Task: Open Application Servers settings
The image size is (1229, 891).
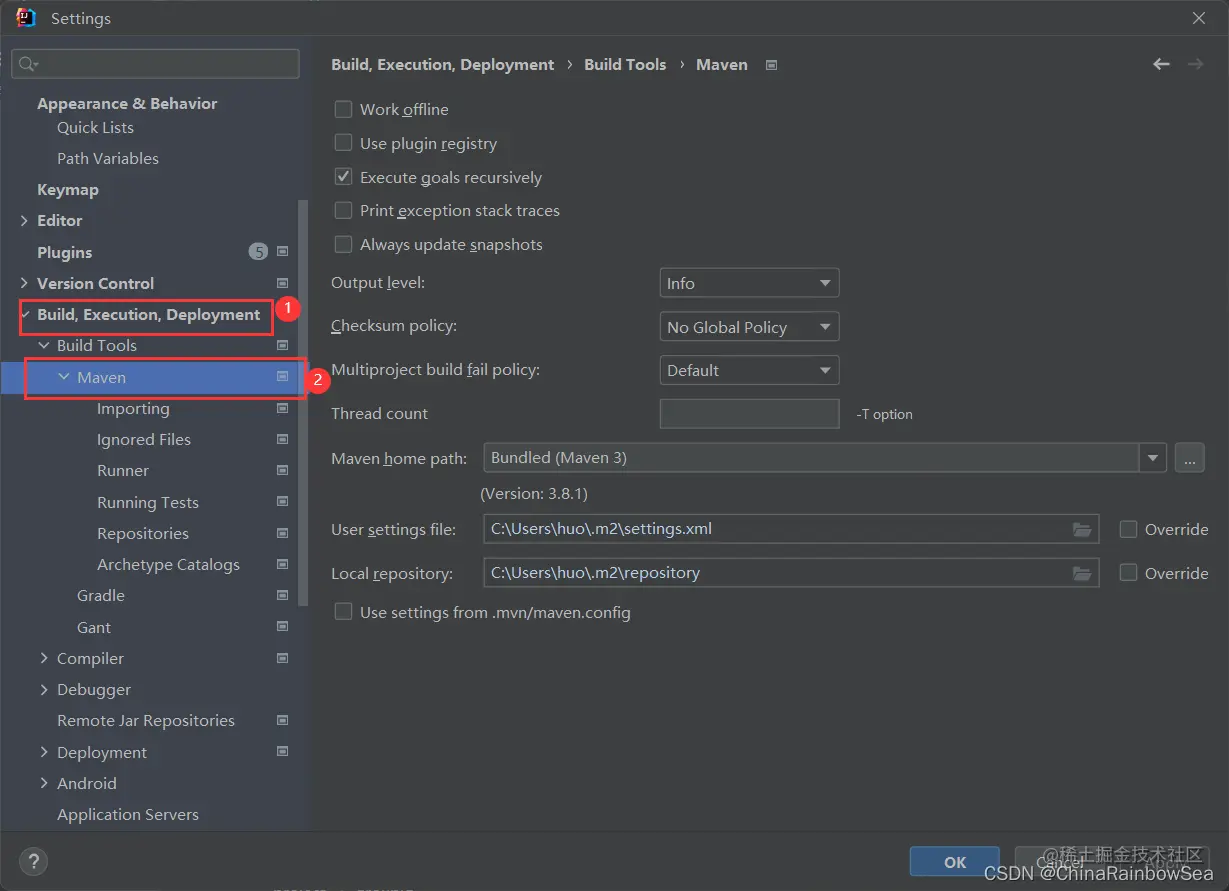Action: pos(128,814)
